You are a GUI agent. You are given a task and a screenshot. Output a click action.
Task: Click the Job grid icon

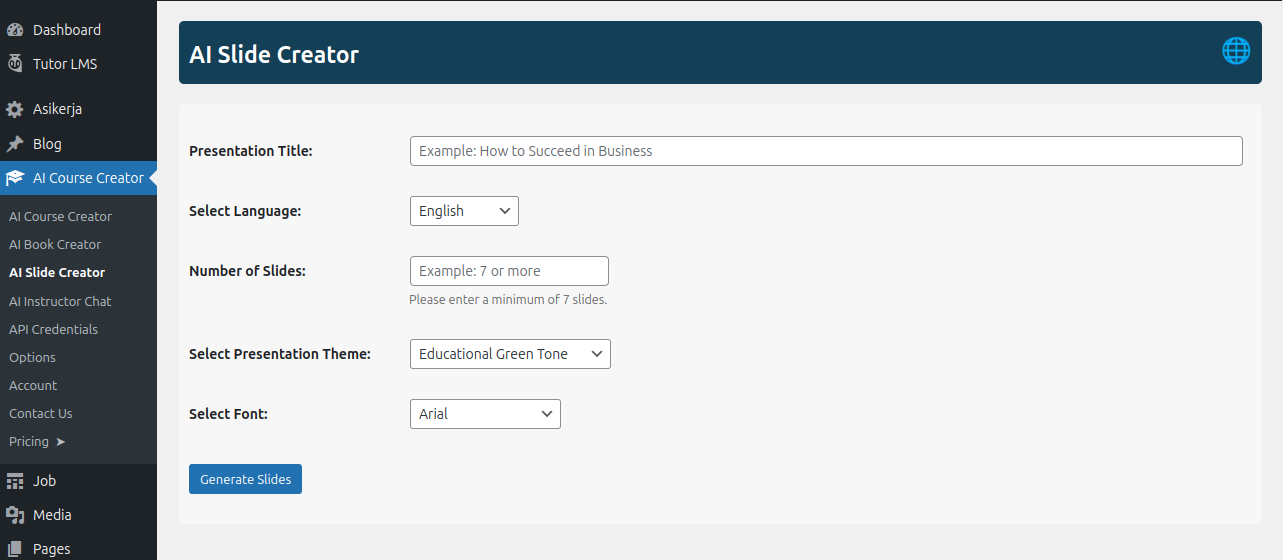[15, 481]
